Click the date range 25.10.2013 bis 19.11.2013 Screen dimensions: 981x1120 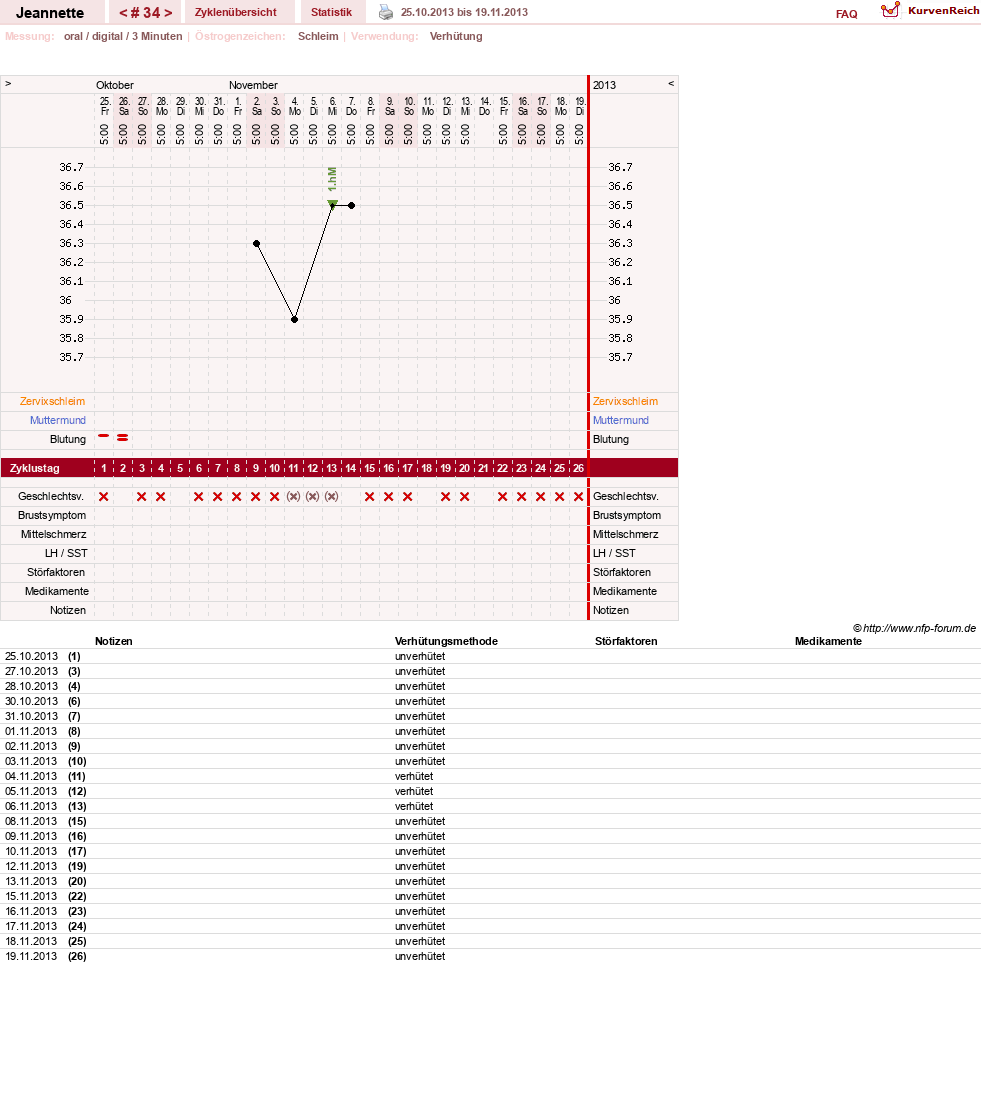[x=464, y=12]
